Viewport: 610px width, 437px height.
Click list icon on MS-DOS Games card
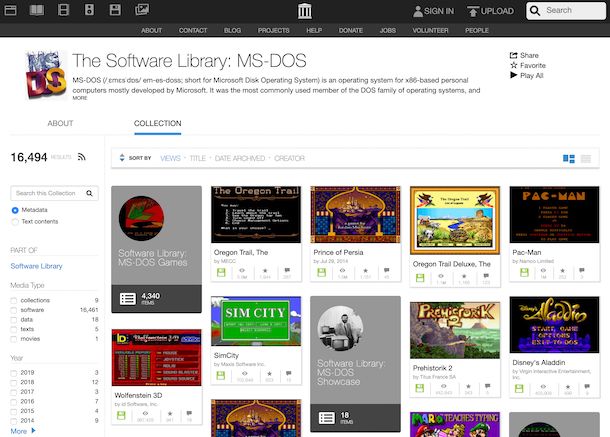pyautogui.click(x=128, y=298)
